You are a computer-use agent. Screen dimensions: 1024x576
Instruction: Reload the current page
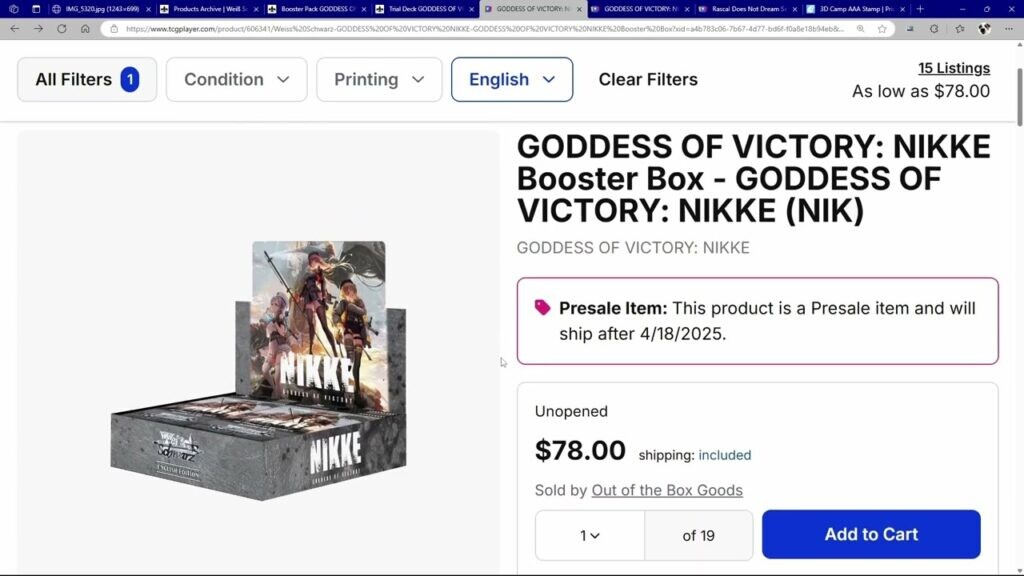click(61, 29)
